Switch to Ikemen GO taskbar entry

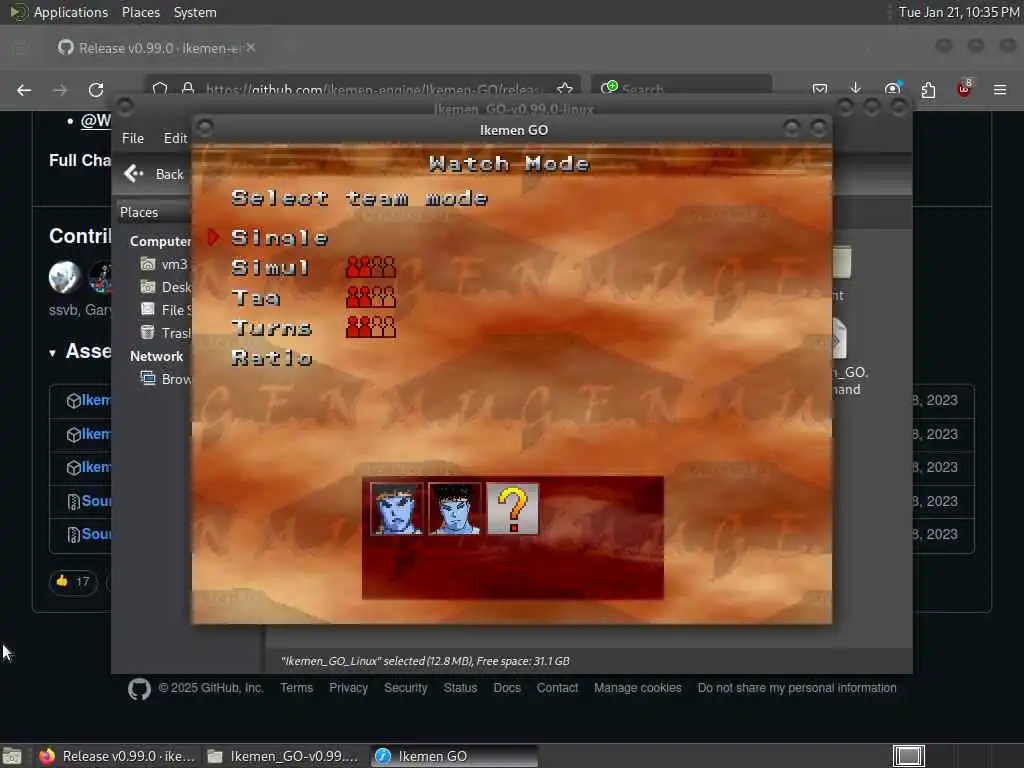click(x=455, y=756)
